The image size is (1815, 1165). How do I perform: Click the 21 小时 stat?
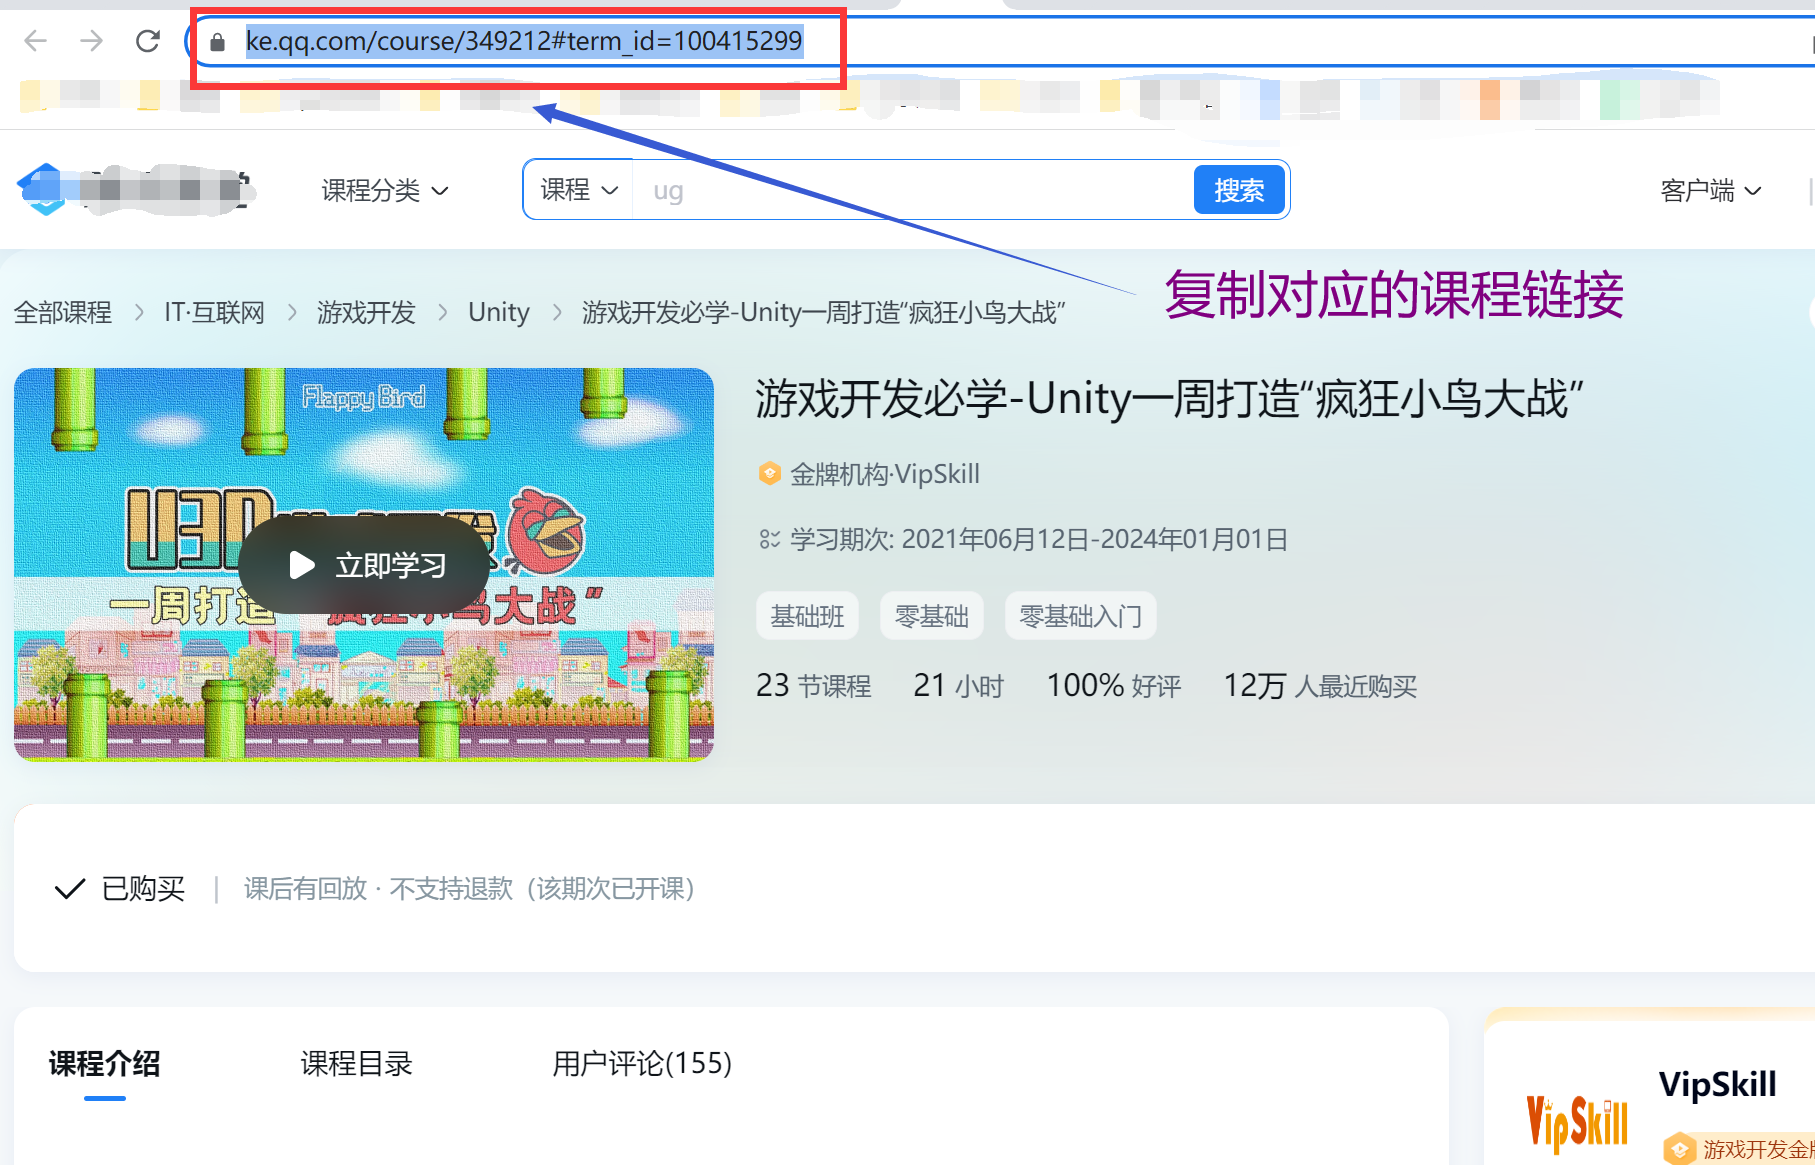point(958,686)
